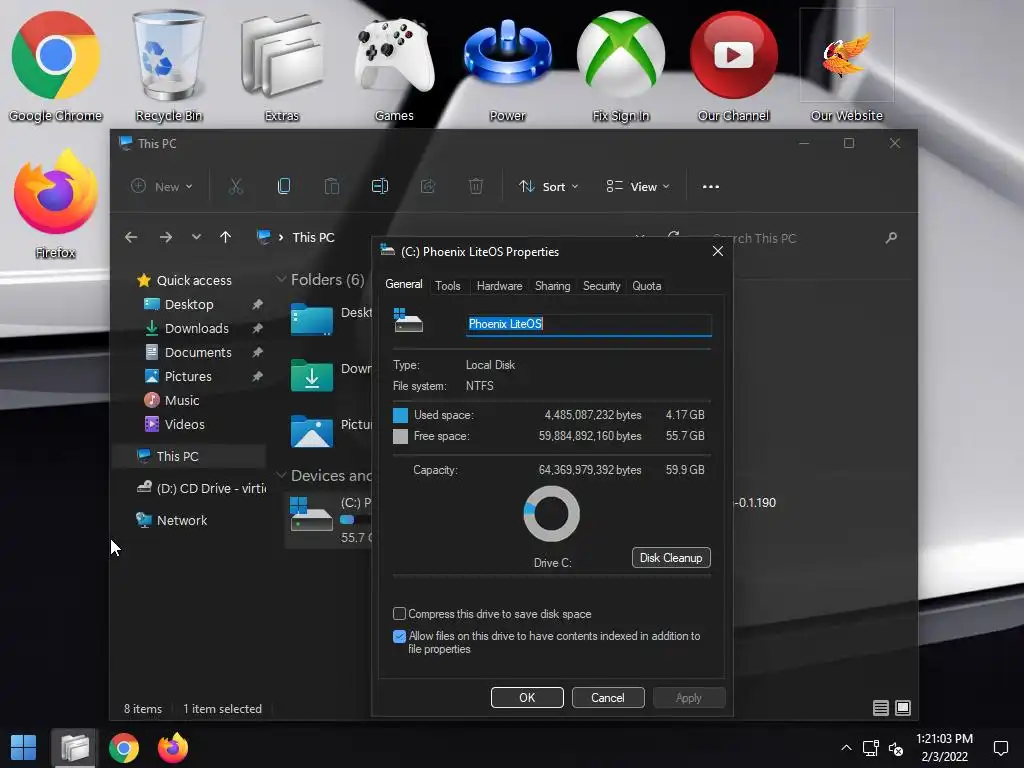Click the drive name input field
Screen dimensions: 1024x768
pyautogui.click(x=588, y=325)
